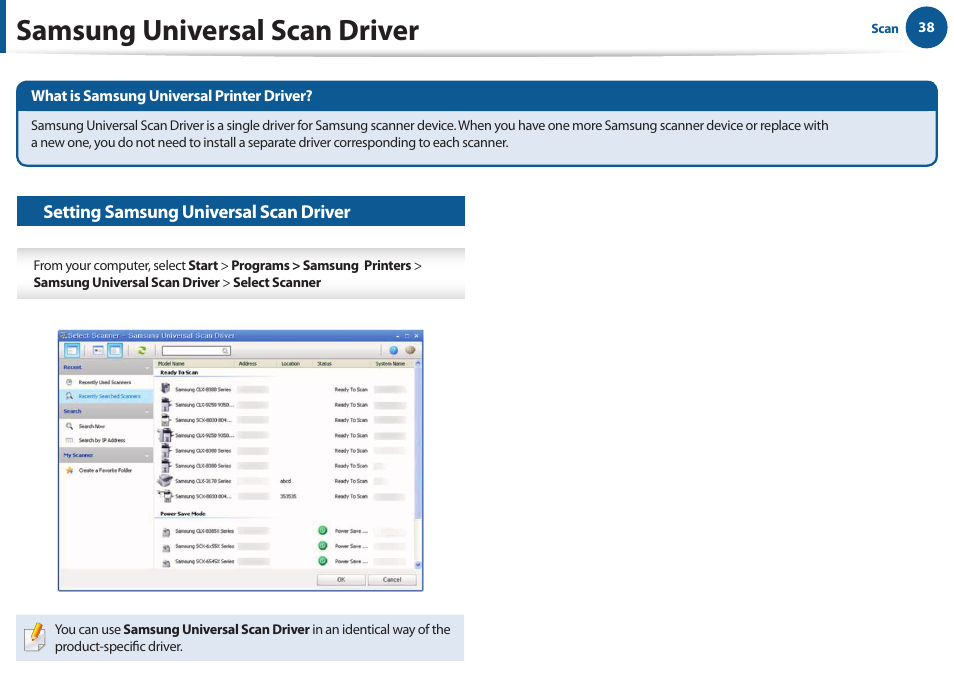Viewport: 954px width, 677px height.
Task: Select the 'Samsung SCX-6545X Series' row name
Action: (x=204, y=561)
